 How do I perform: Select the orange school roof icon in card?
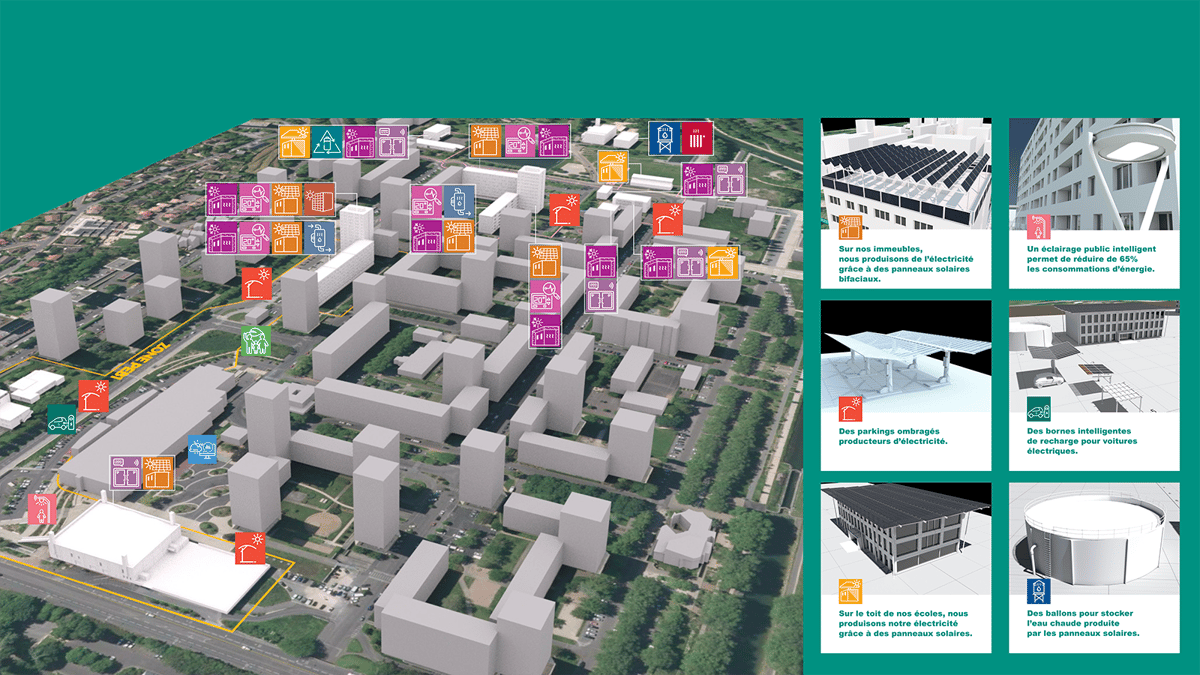click(x=851, y=591)
